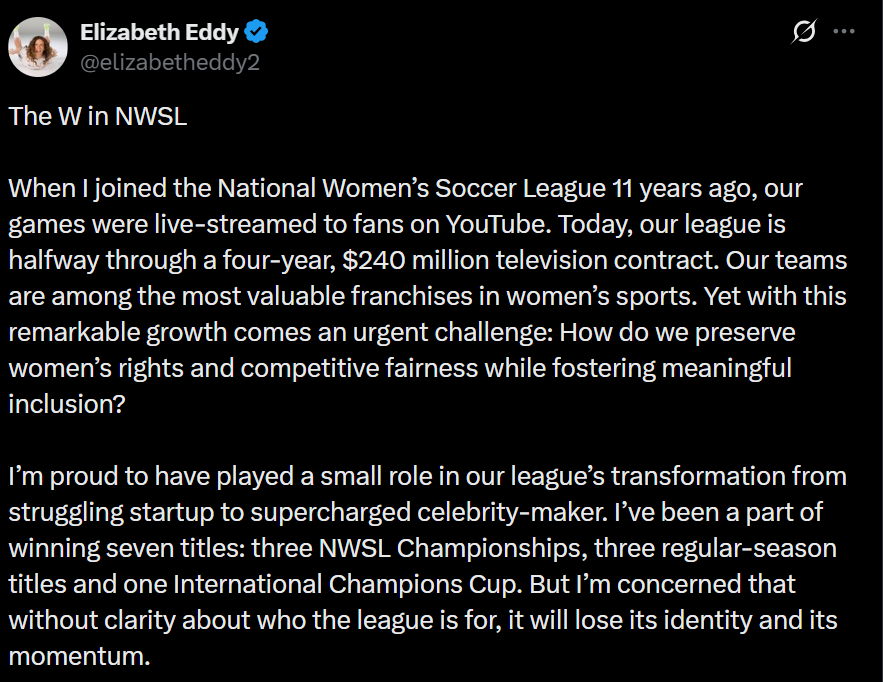
Task: Open Elizabeth Eddy's profile avatar
Action: (x=38, y=47)
